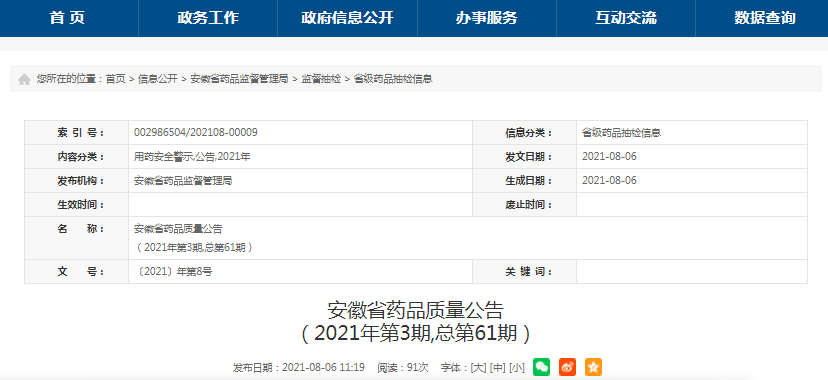Screen dimensions: 828x380
Task: Click 省级药品抽检信息 in the info table
Action: click(x=622, y=132)
